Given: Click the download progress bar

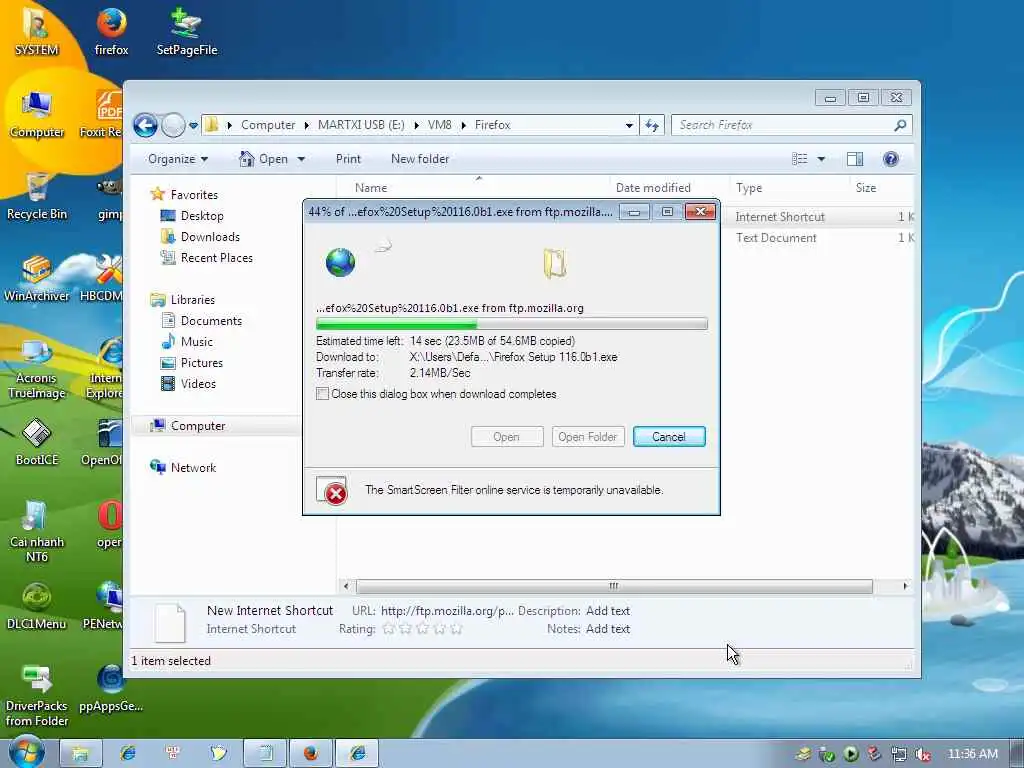Looking at the screenshot, I should point(511,323).
